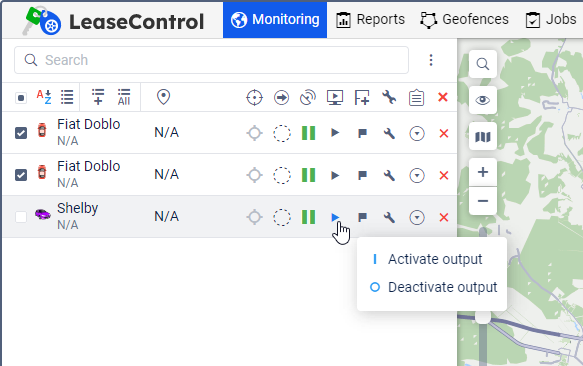Expand the circled dropdown arrow in Shelby row
583x366 pixels.
point(417,217)
